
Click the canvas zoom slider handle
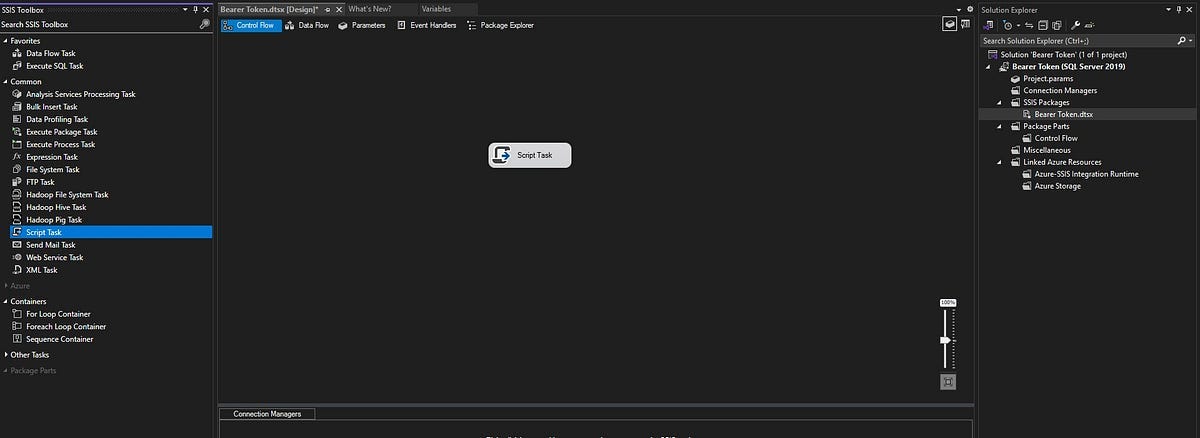(945, 340)
